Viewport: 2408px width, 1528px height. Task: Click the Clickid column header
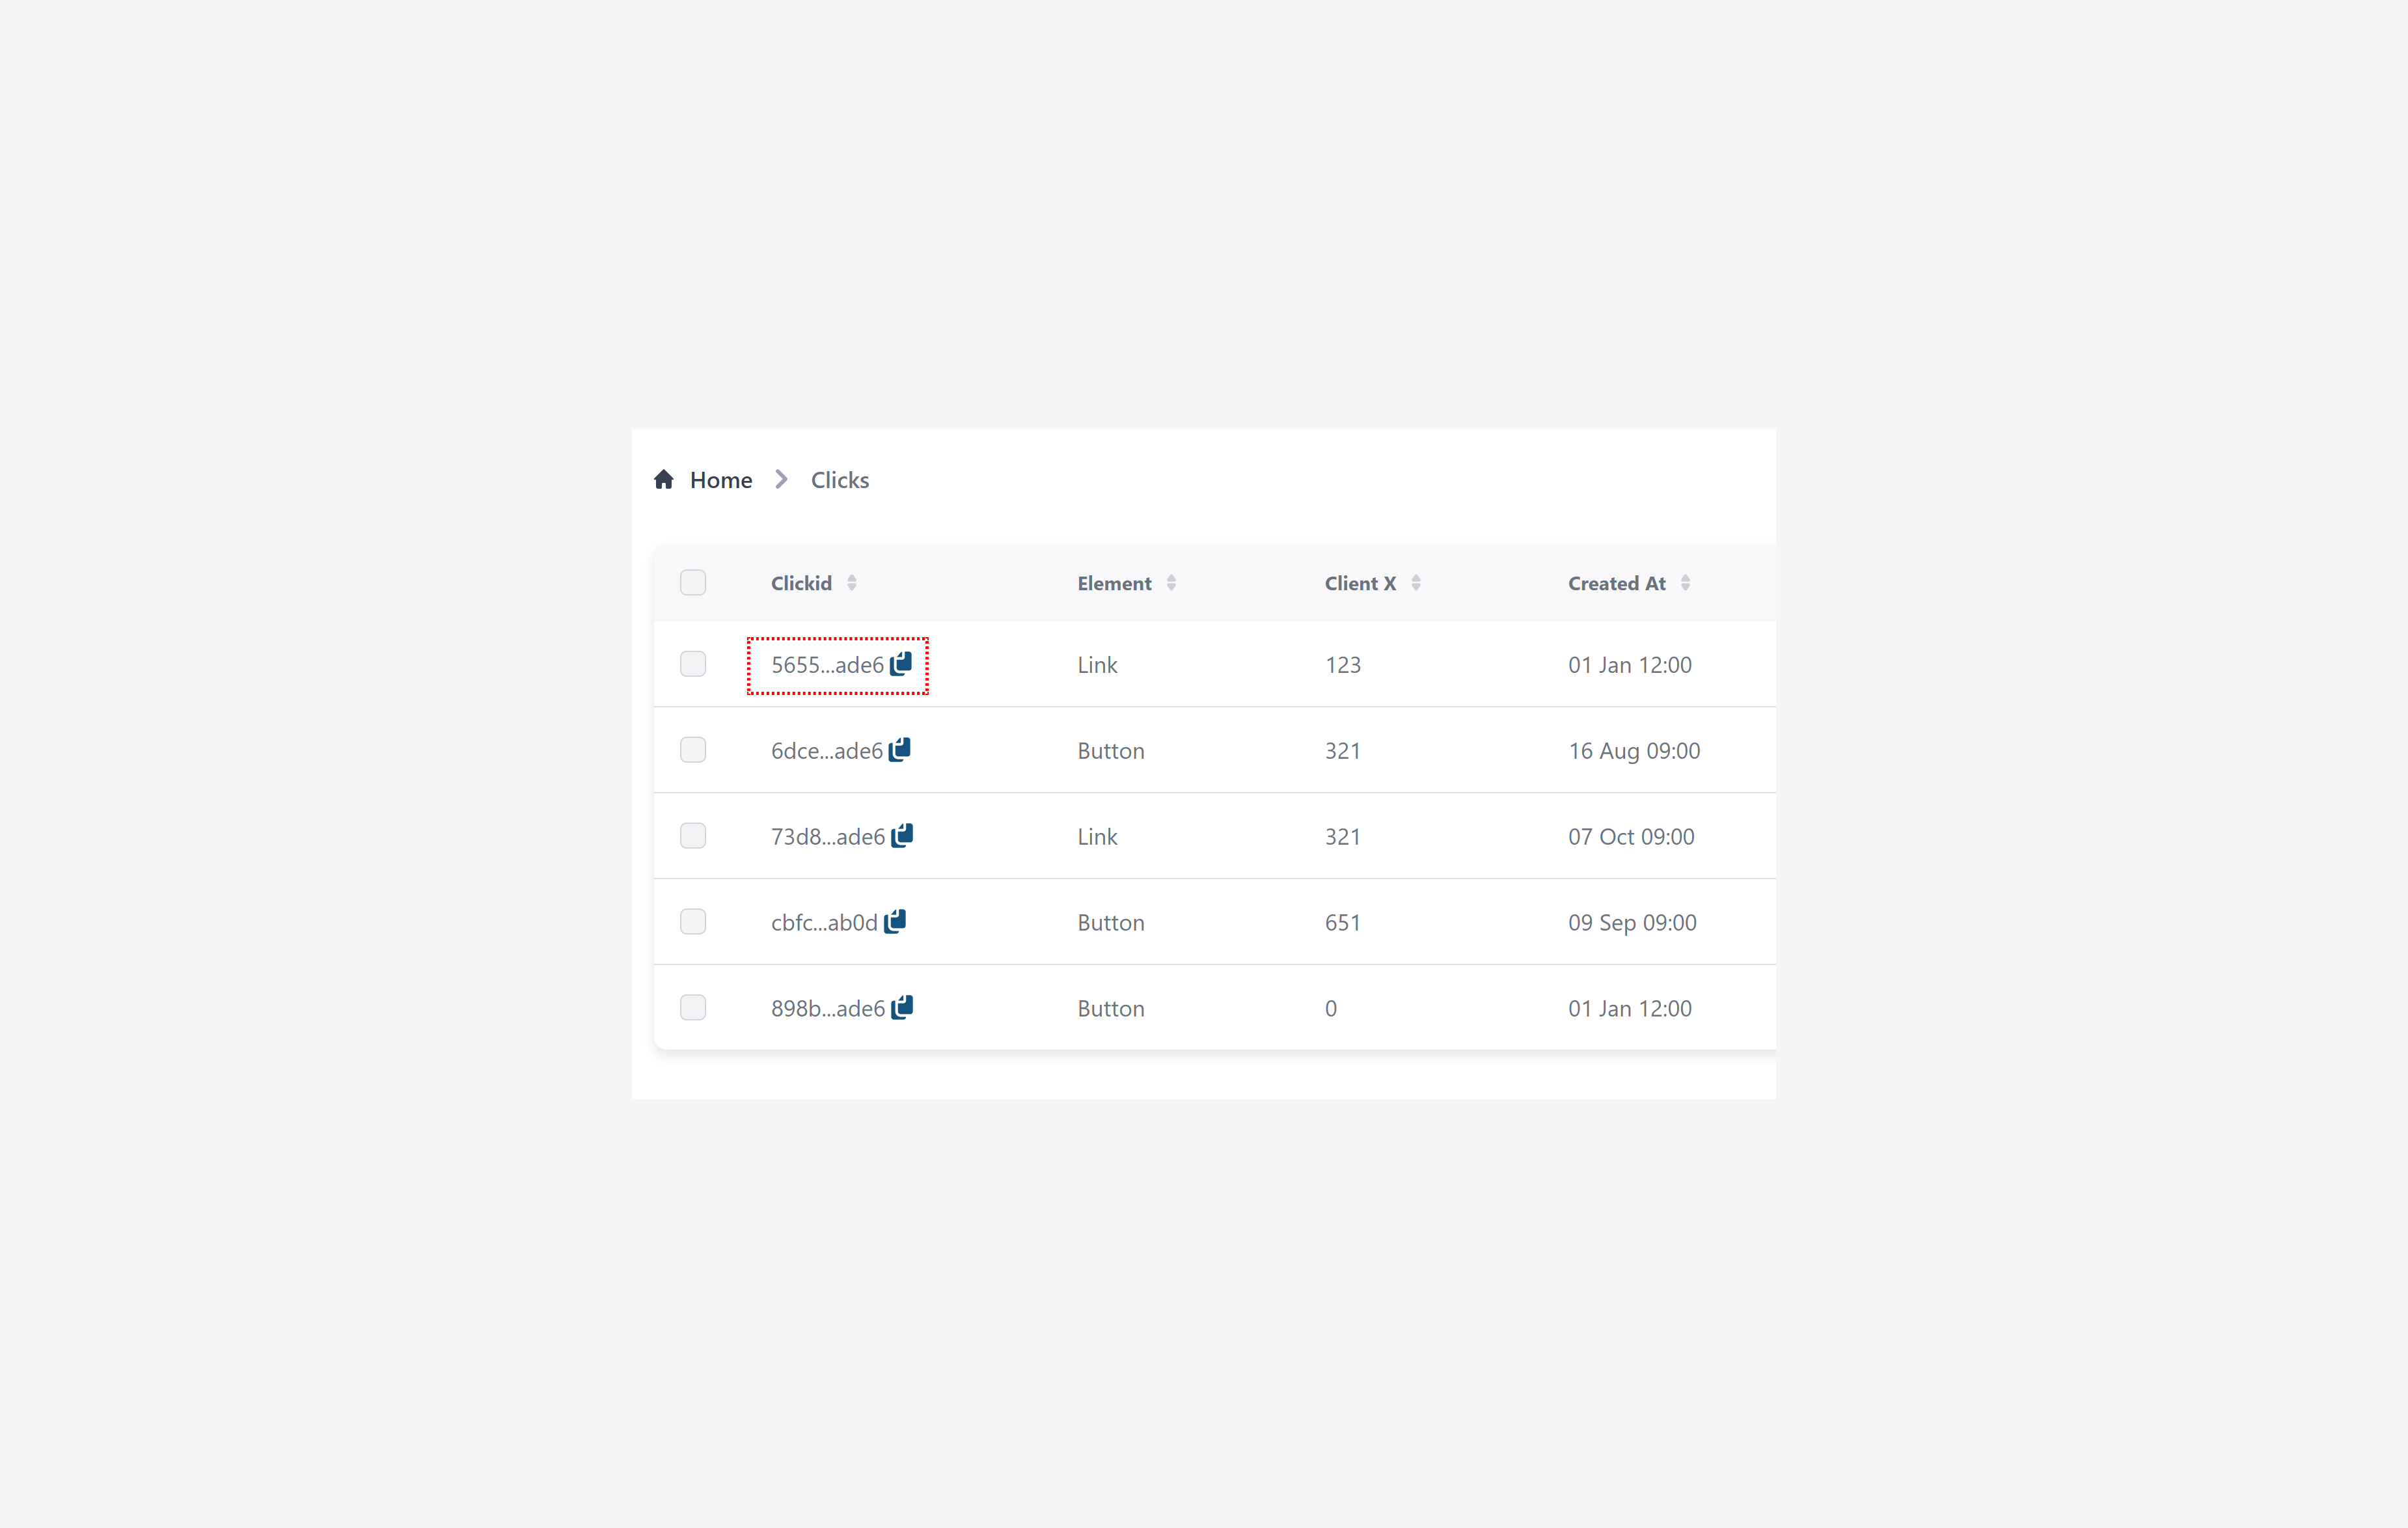(x=801, y=583)
